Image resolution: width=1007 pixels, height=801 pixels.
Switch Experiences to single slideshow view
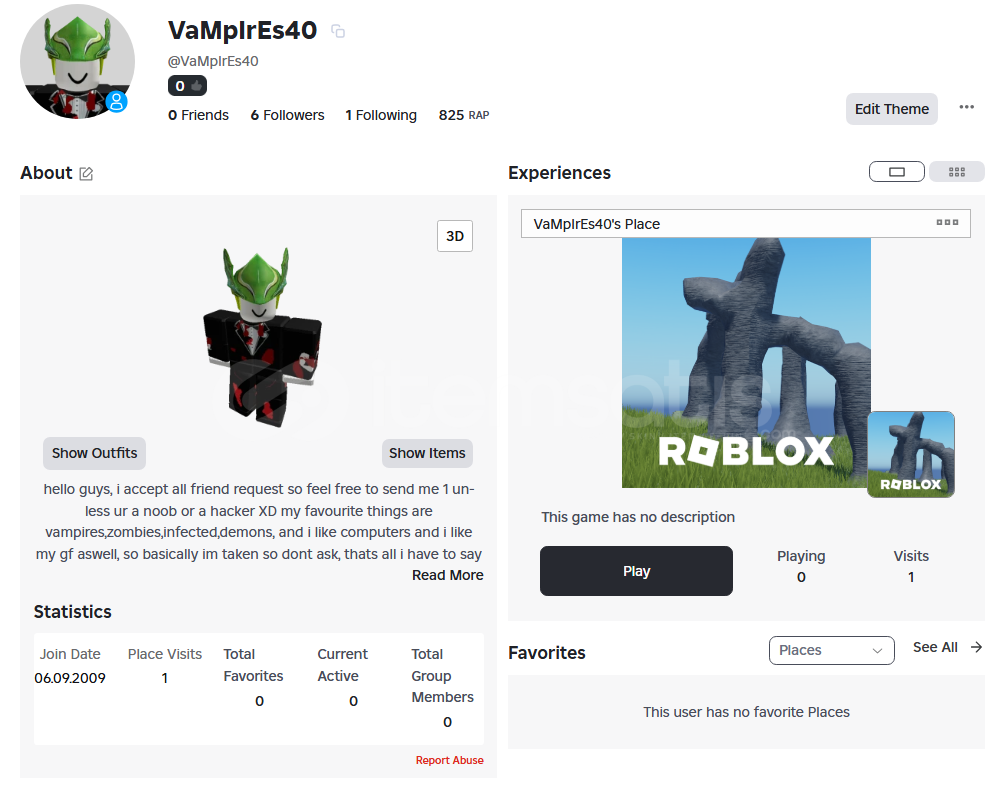897,172
